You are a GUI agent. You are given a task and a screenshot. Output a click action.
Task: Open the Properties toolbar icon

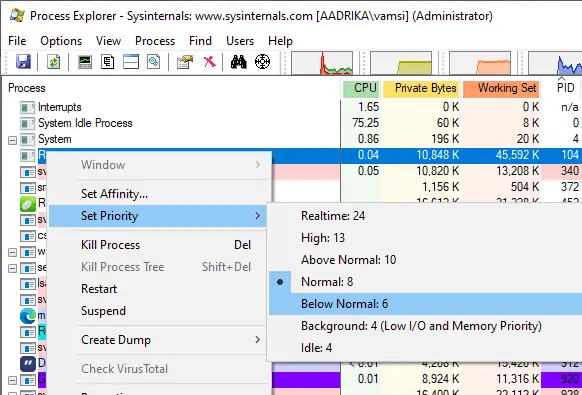point(185,62)
